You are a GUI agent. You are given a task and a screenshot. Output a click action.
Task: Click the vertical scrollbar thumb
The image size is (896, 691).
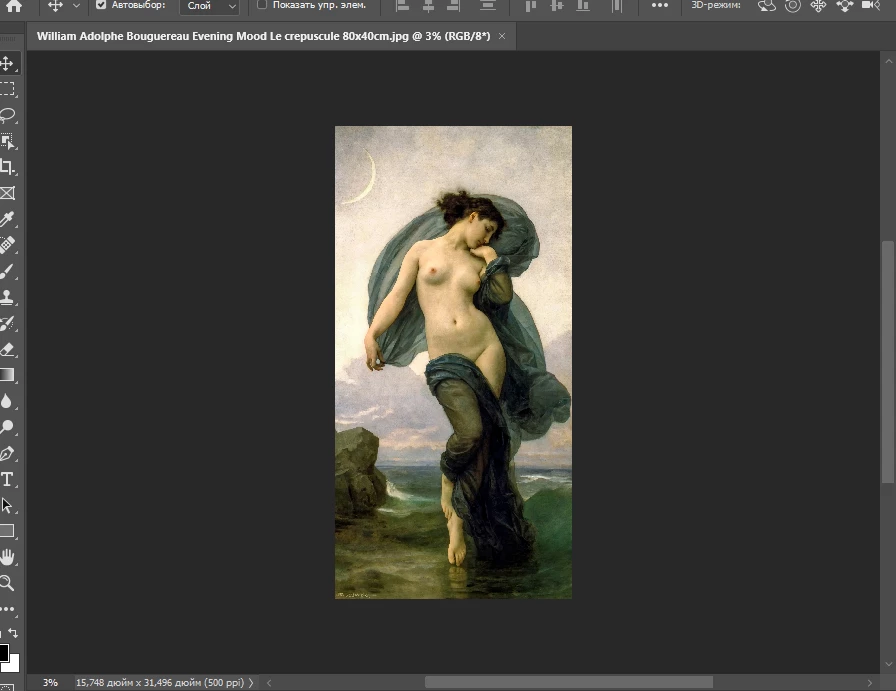coord(888,362)
